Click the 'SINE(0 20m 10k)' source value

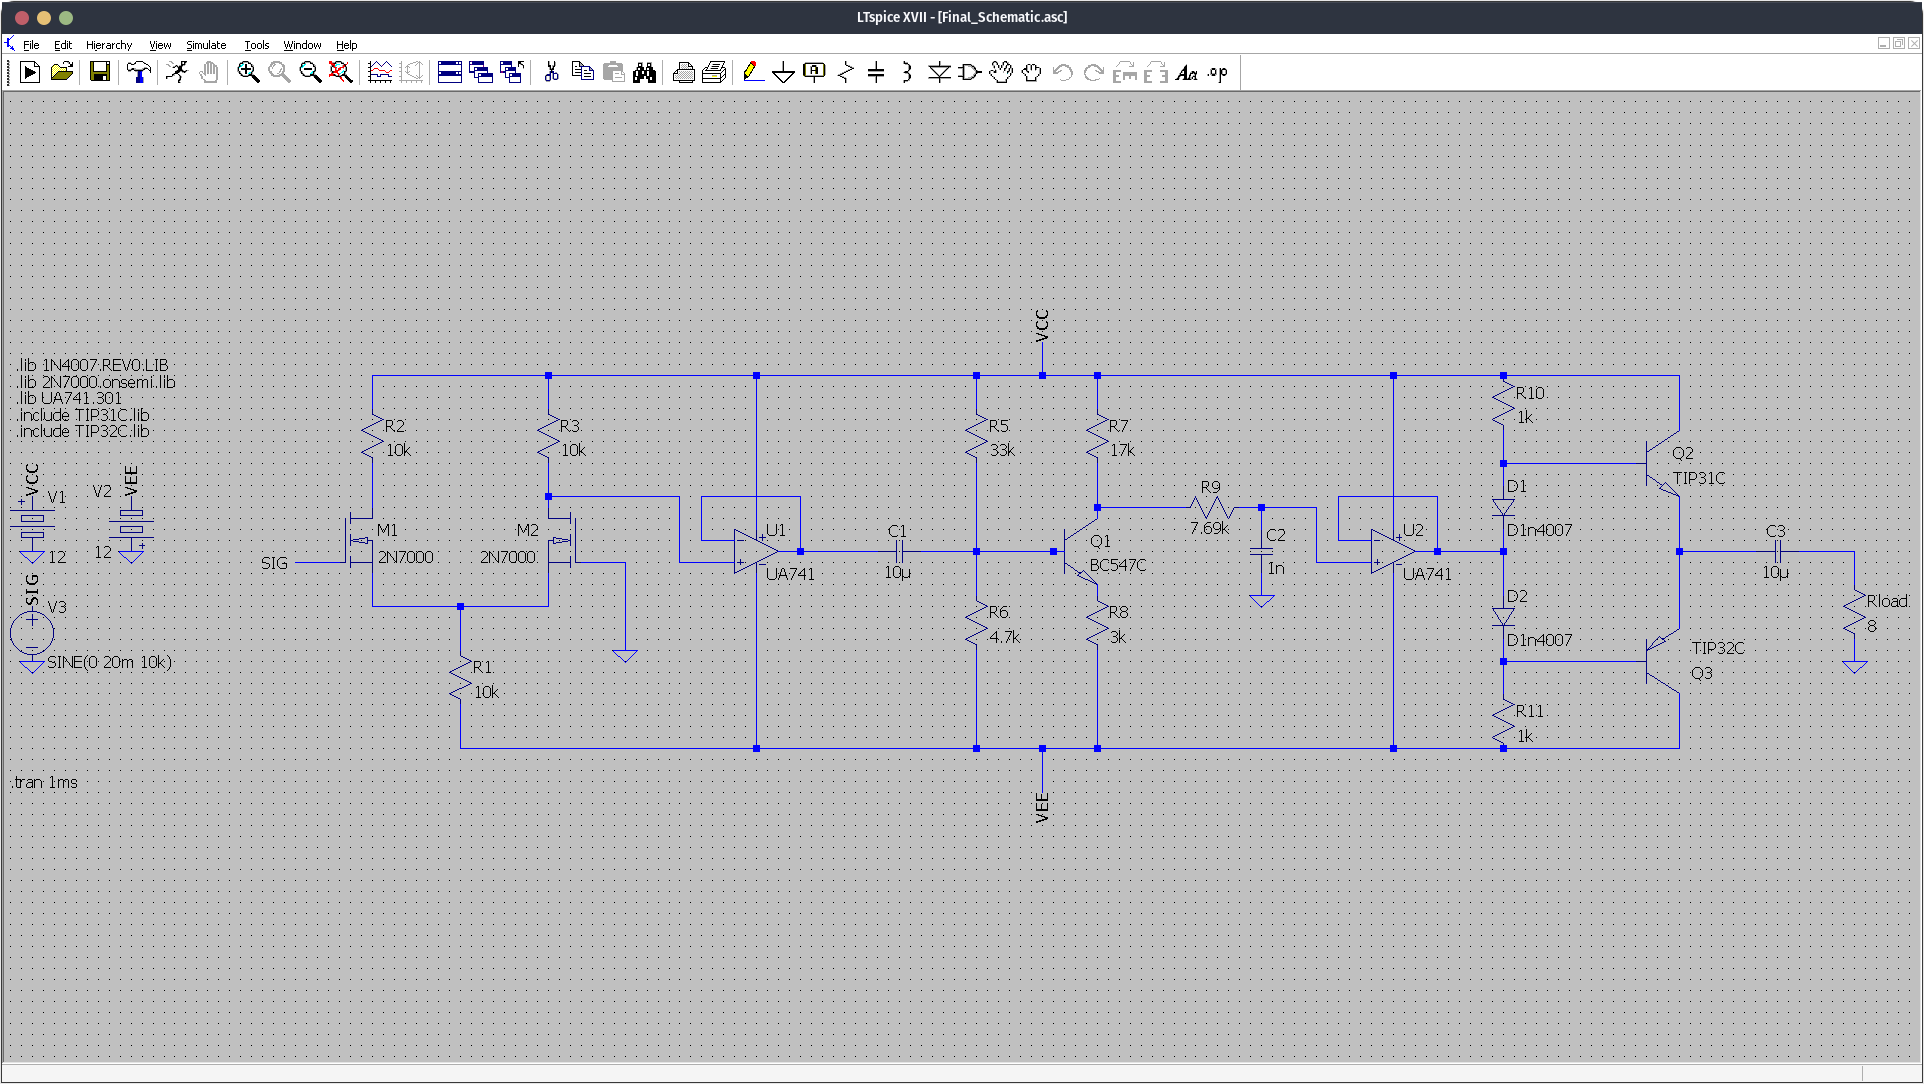(109, 662)
